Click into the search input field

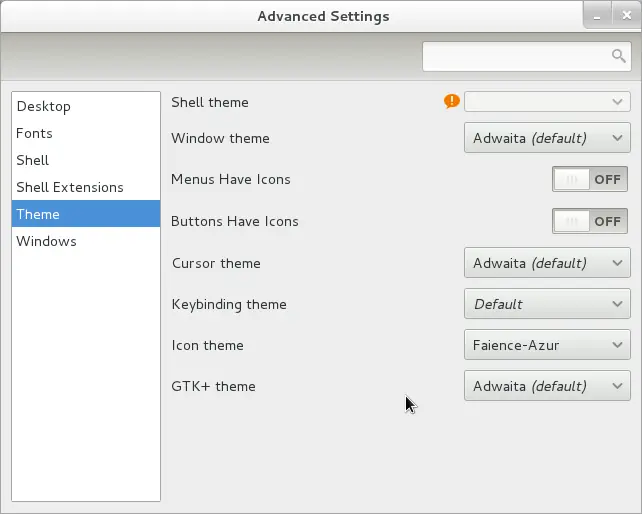pyautogui.click(x=527, y=57)
